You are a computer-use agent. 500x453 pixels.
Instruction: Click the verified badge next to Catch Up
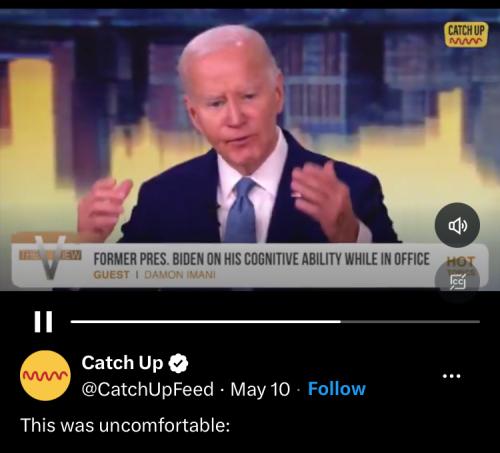(178, 363)
